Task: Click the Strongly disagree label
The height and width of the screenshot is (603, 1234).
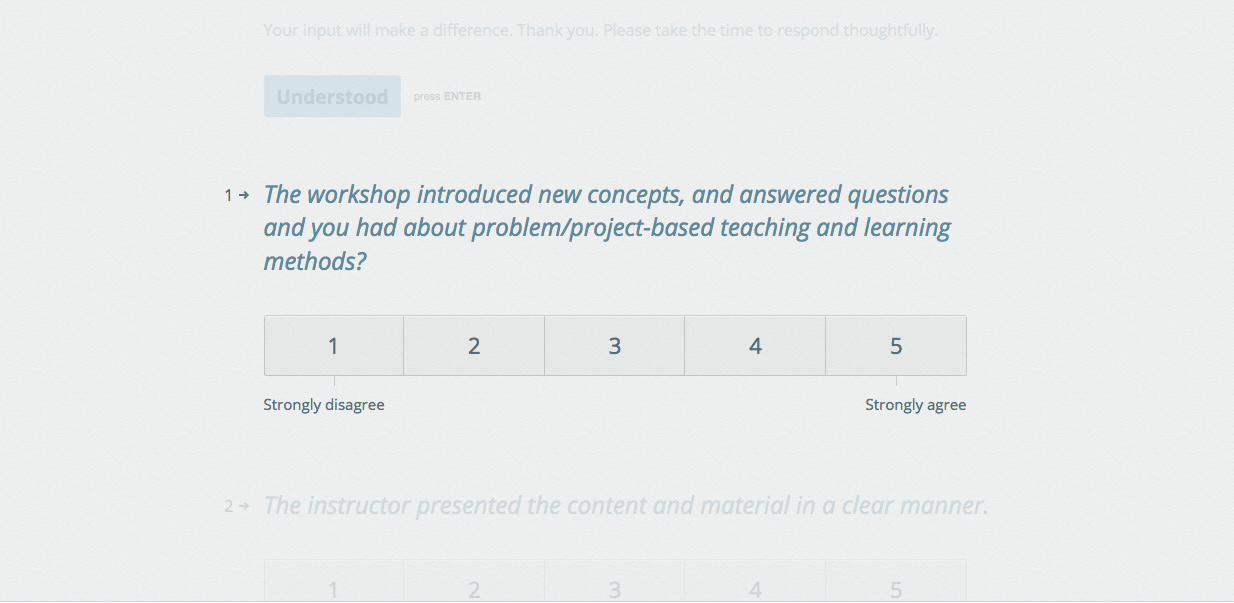Action: coord(324,405)
